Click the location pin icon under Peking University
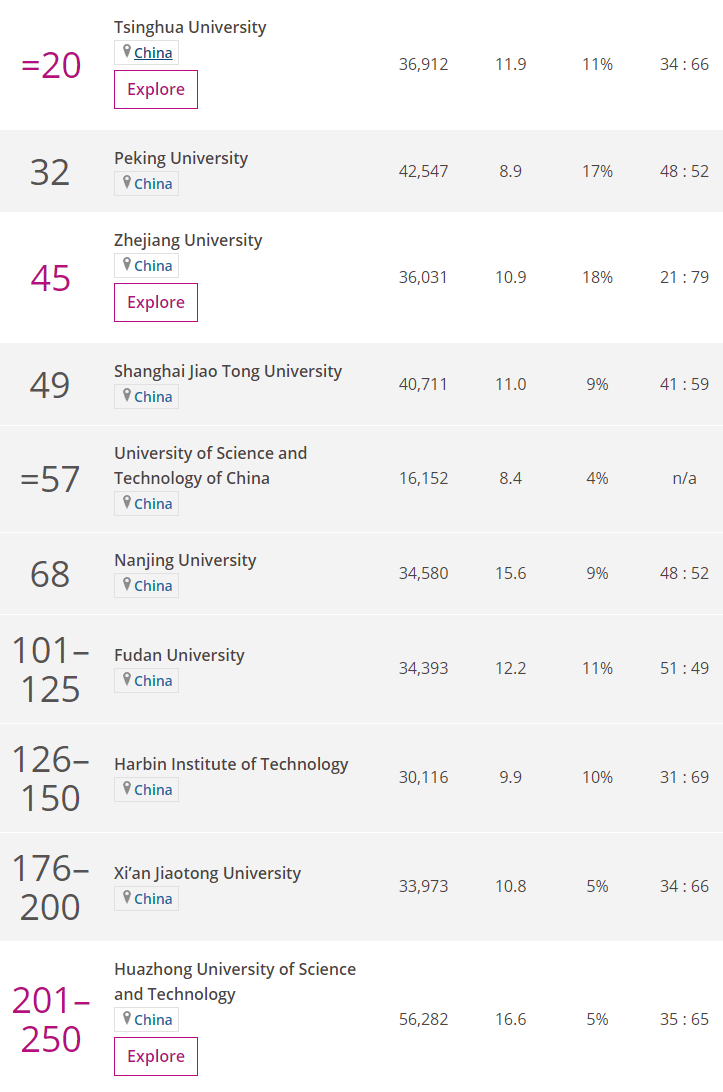The height and width of the screenshot is (1092, 723). pos(127,182)
